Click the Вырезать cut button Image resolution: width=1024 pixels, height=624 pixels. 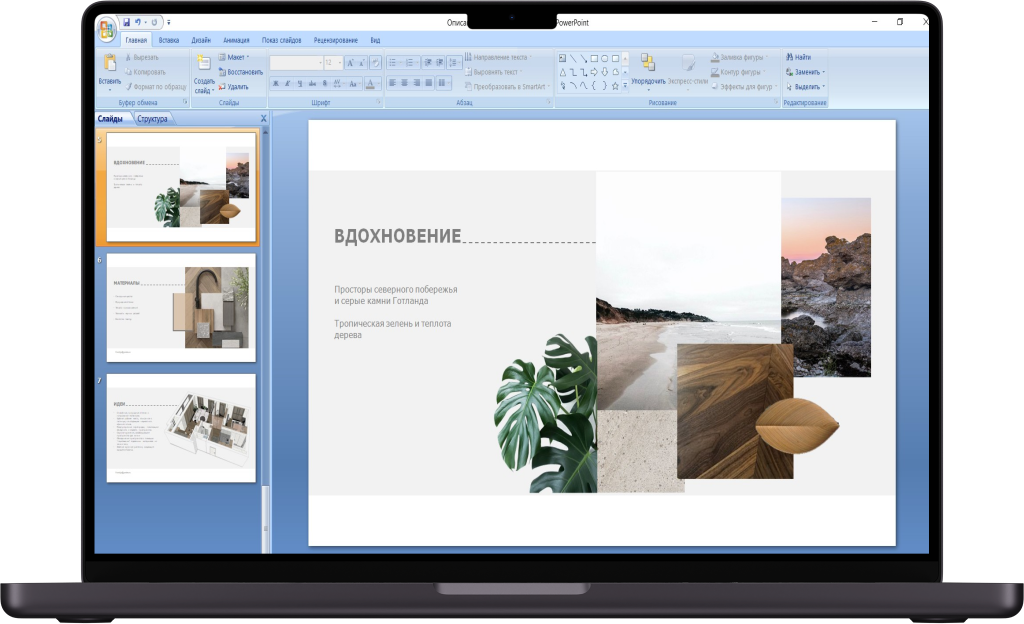(142, 57)
